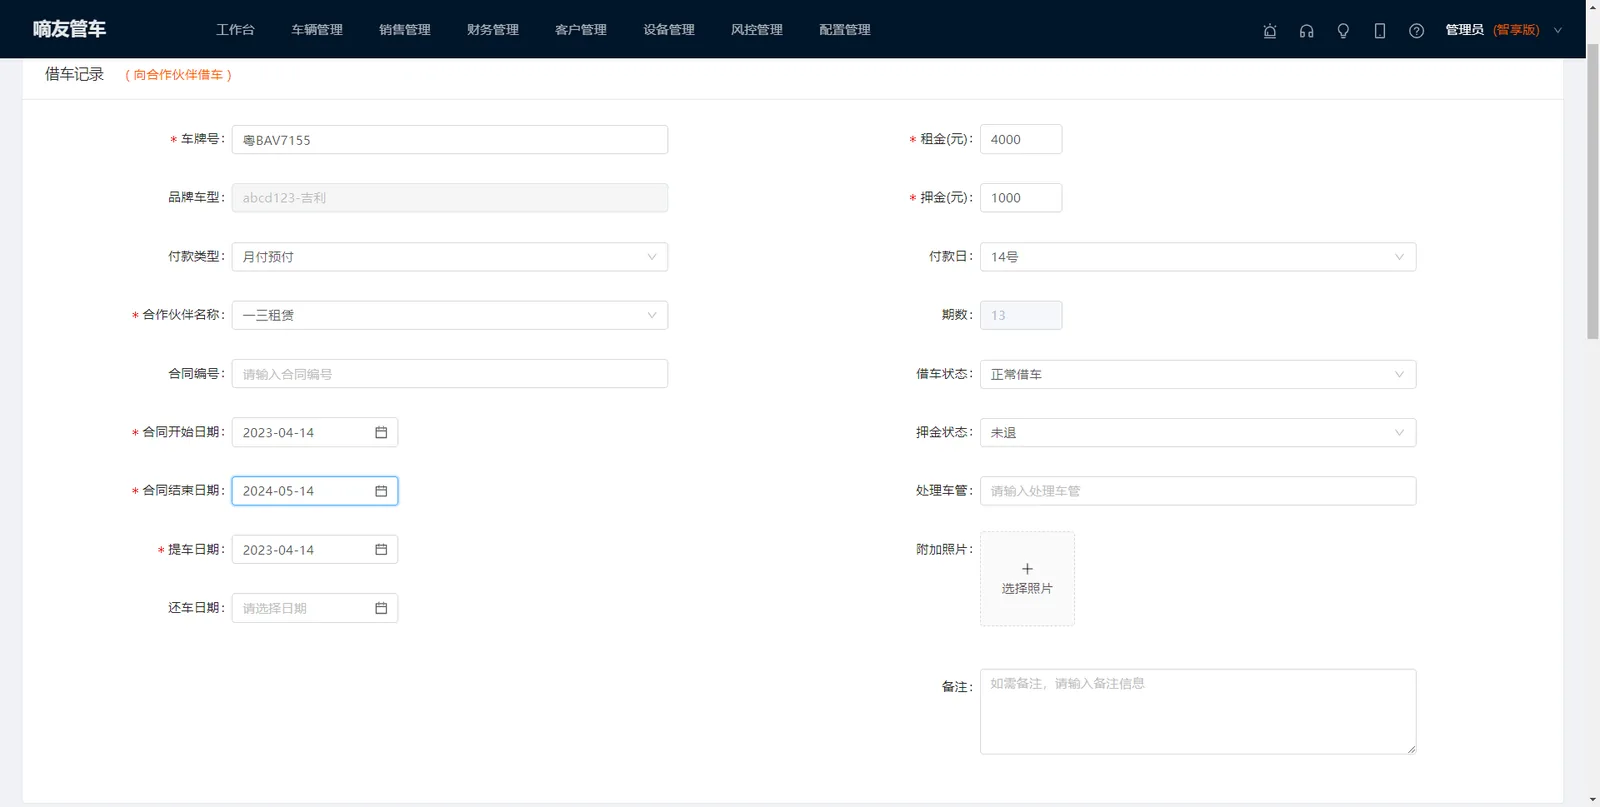The height and width of the screenshot is (807, 1600).
Task: Open the 客户管理 menu
Action: pyautogui.click(x=581, y=30)
